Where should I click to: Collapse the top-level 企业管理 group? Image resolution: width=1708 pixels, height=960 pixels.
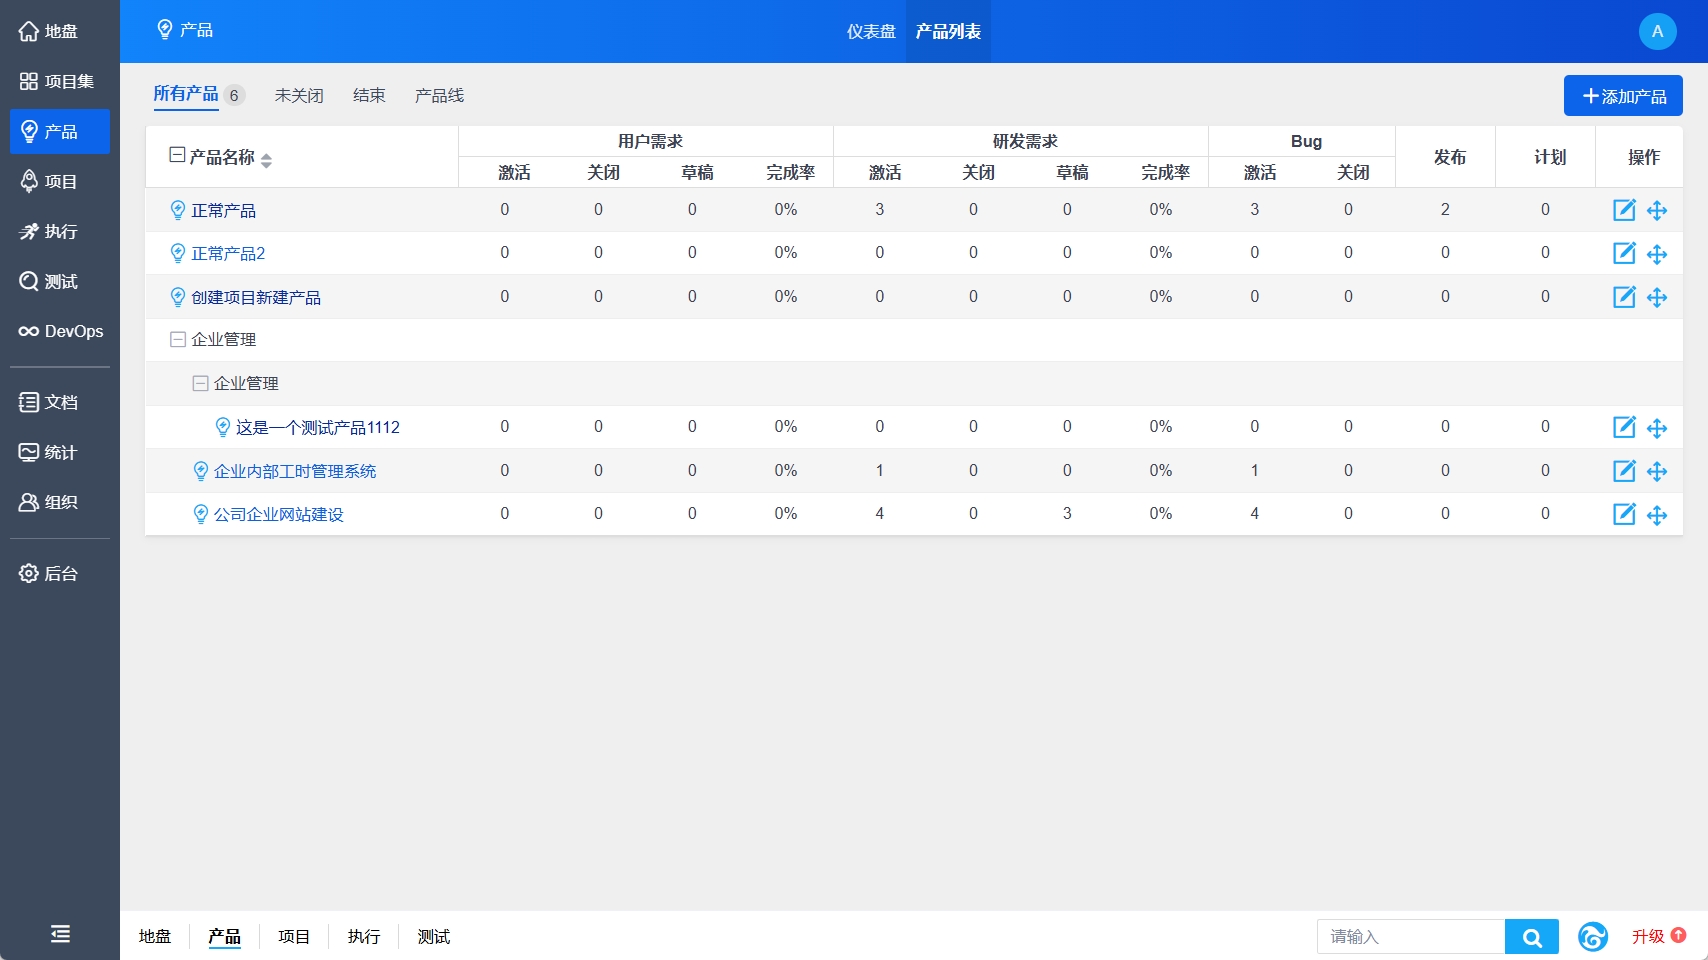178,340
